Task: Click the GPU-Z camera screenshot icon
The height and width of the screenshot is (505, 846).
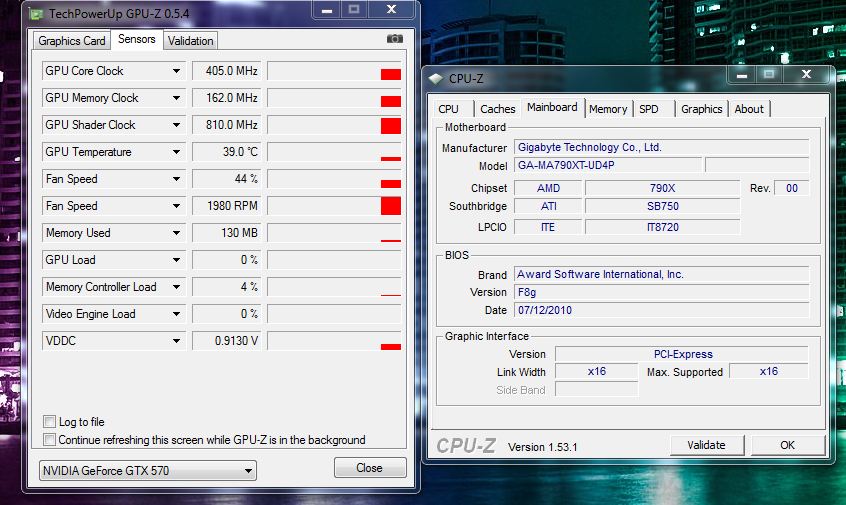Action: click(x=394, y=39)
